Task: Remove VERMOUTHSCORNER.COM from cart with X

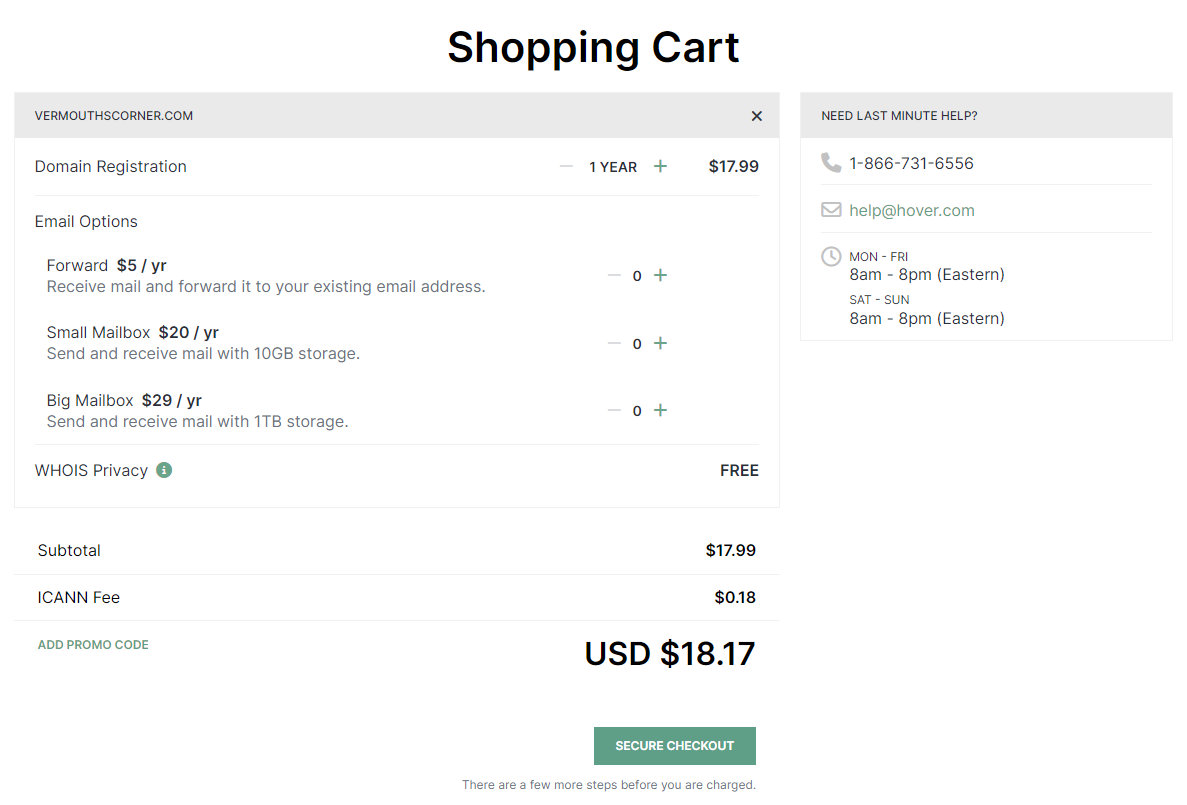Action: (757, 116)
